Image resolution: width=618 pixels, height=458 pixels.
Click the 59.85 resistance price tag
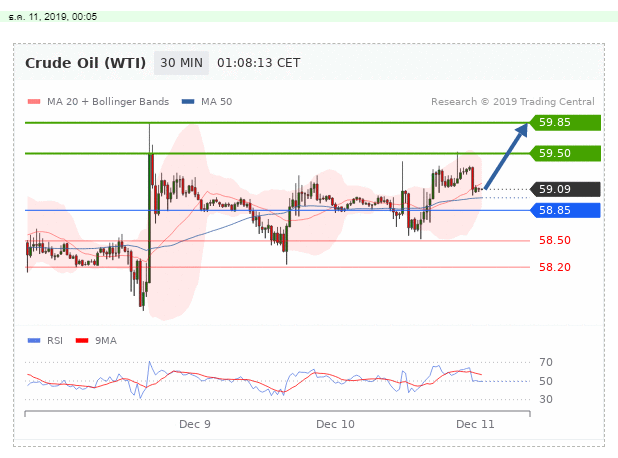(x=565, y=123)
